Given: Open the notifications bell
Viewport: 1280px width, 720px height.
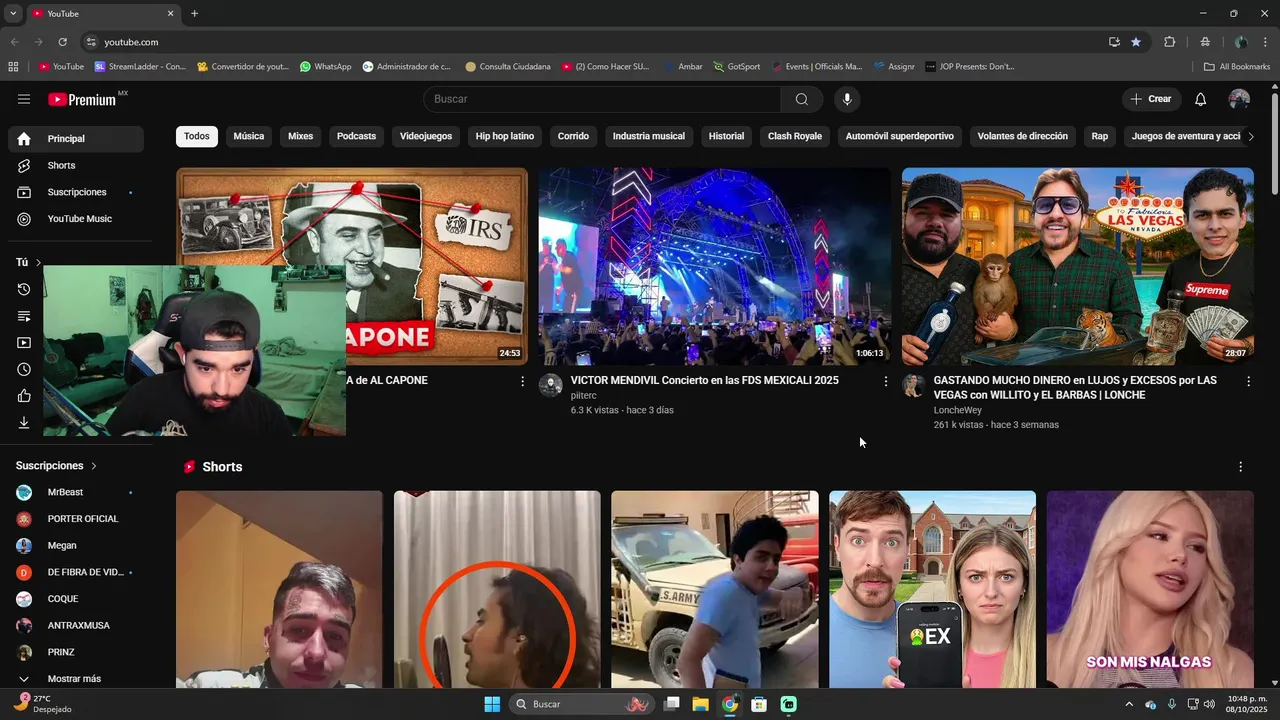Looking at the screenshot, I should (1201, 99).
